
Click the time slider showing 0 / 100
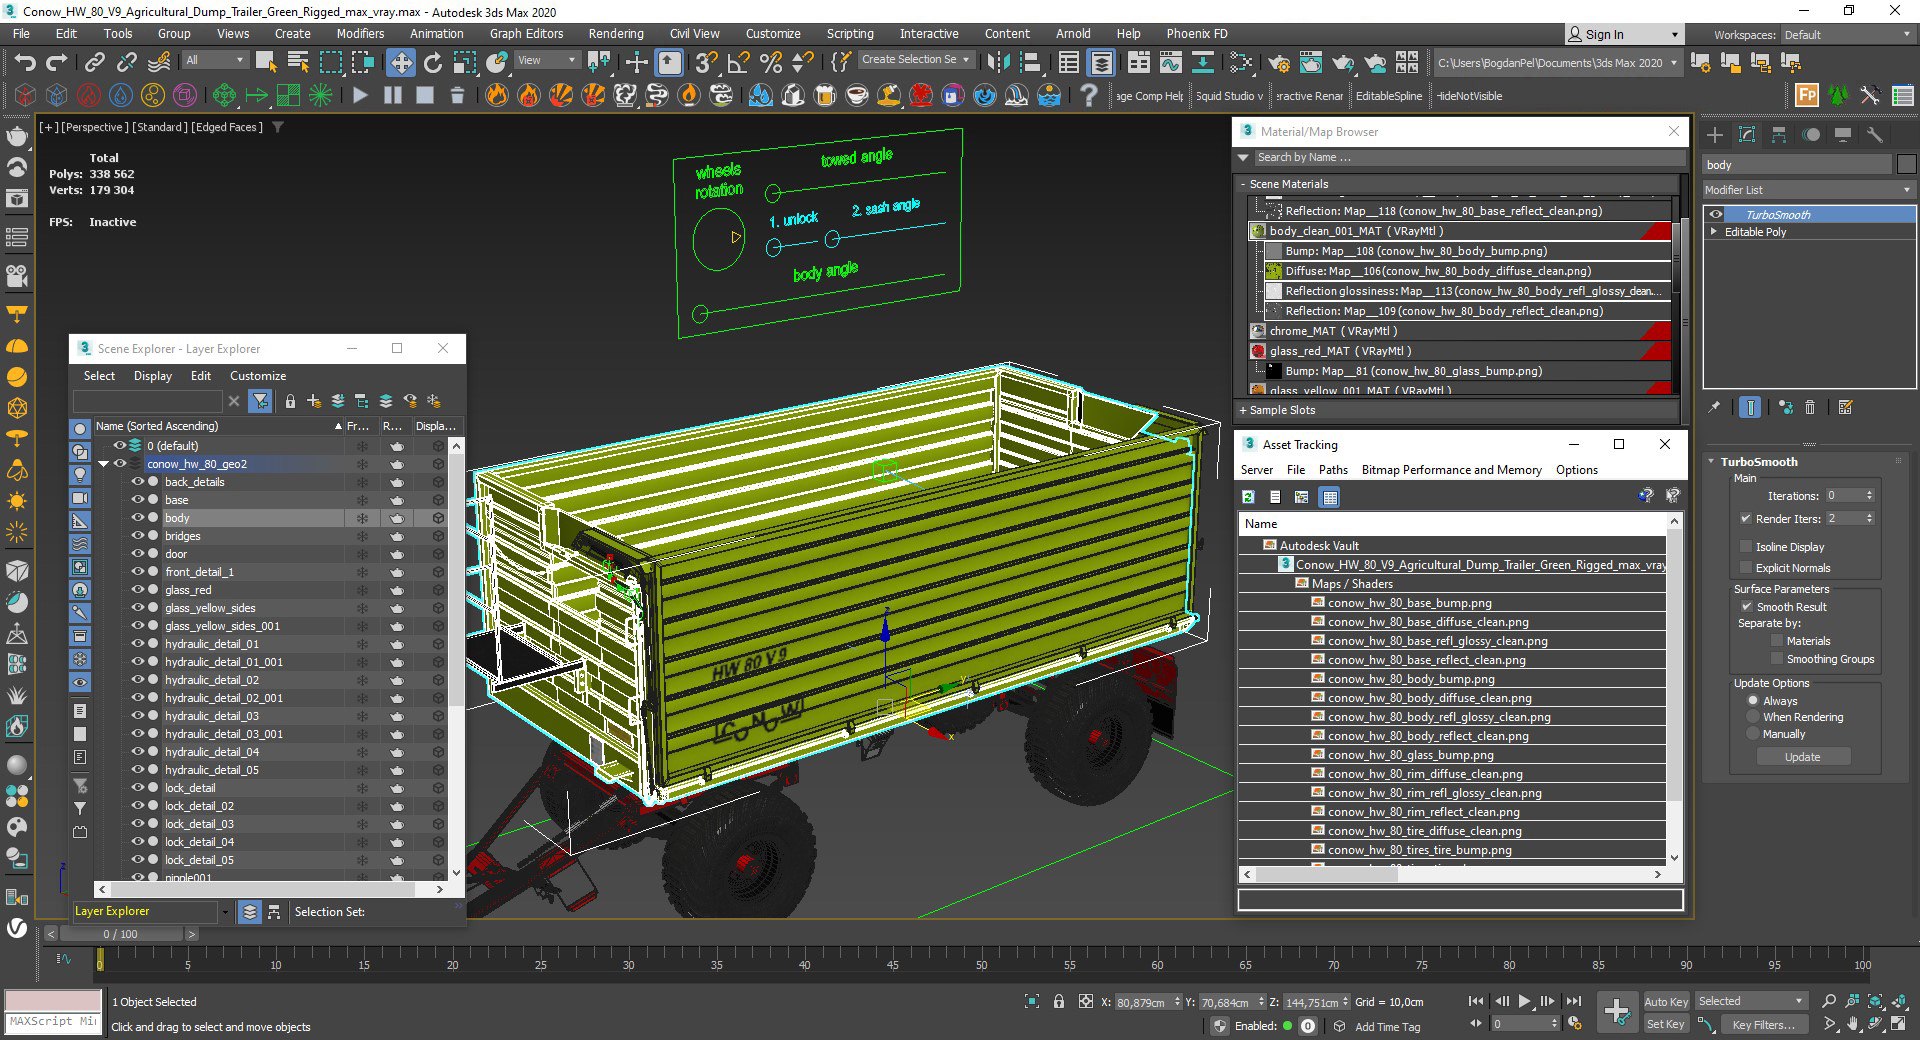coord(121,934)
